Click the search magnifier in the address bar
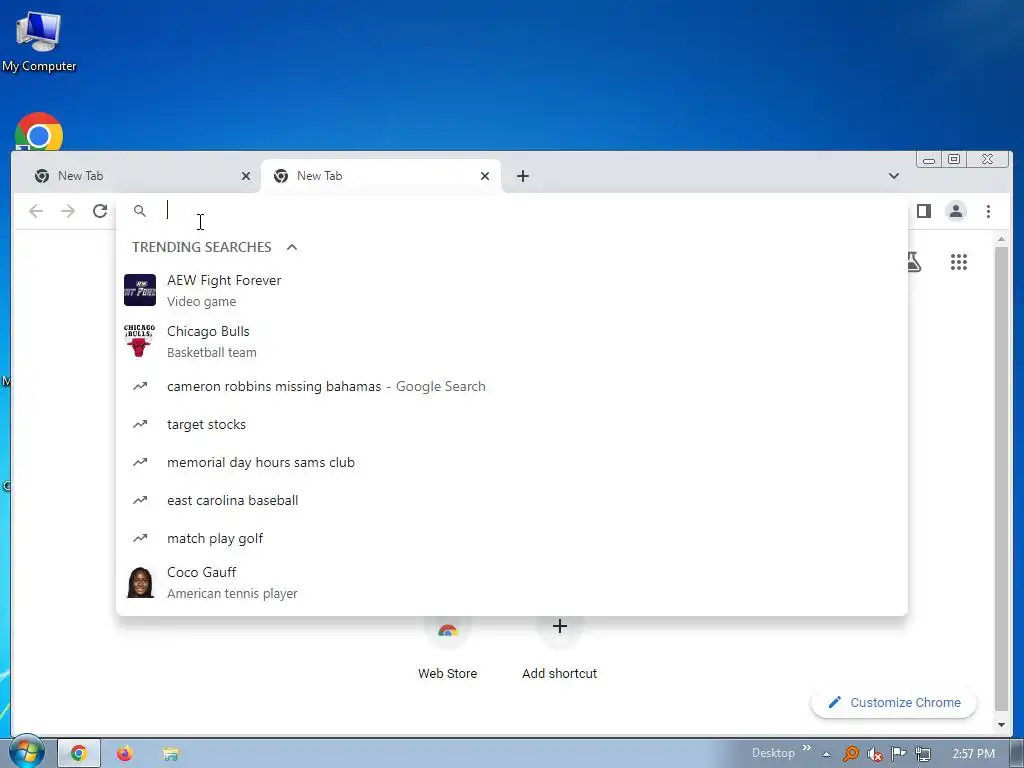Image resolution: width=1024 pixels, height=768 pixels. tap(140, 211)
